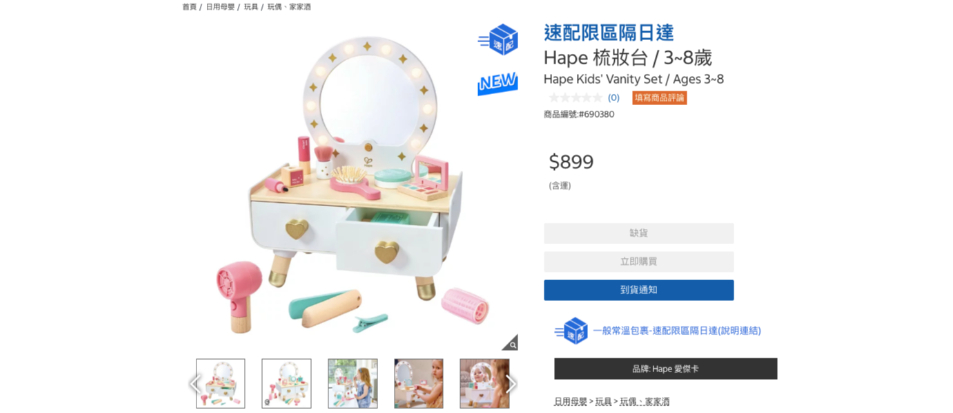Click the star rating icons
The height and width of the screenshot is (413, 953).
[576, 98]
